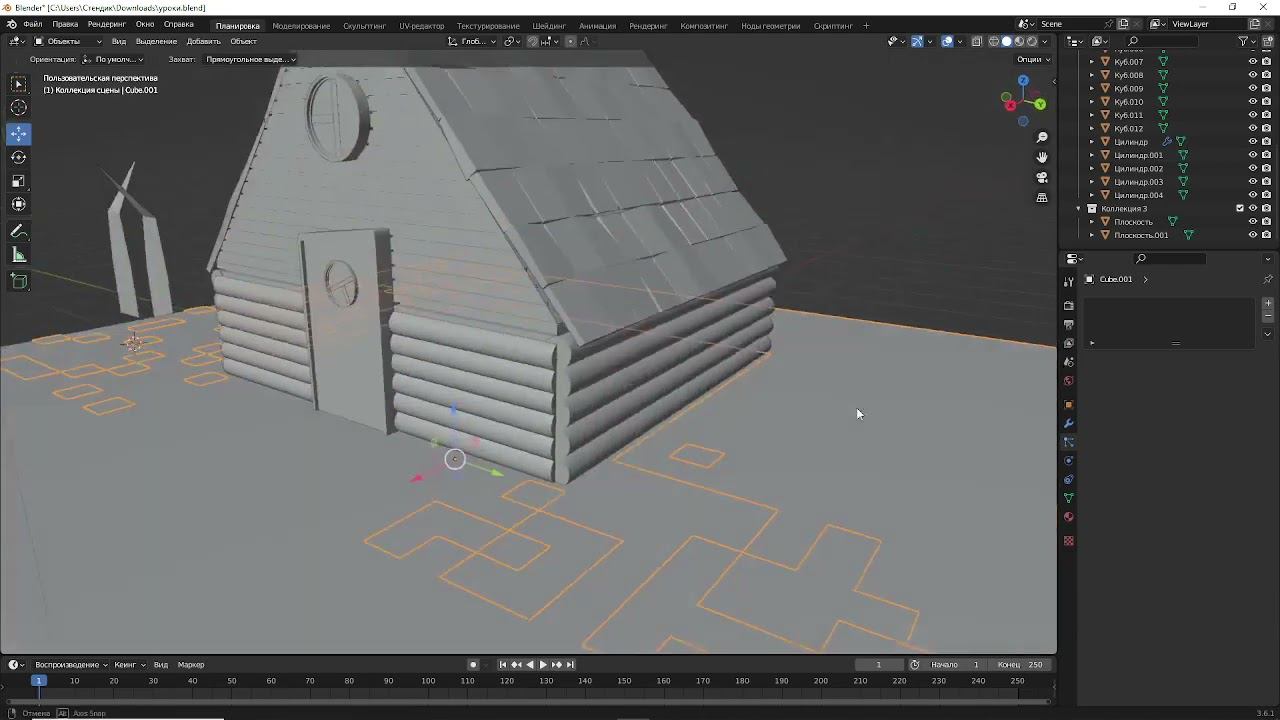Select the Scale tool
Image resolution: width=1280 pixels, height=720 pixels.
pyautogui.click(x=19, y=181)
